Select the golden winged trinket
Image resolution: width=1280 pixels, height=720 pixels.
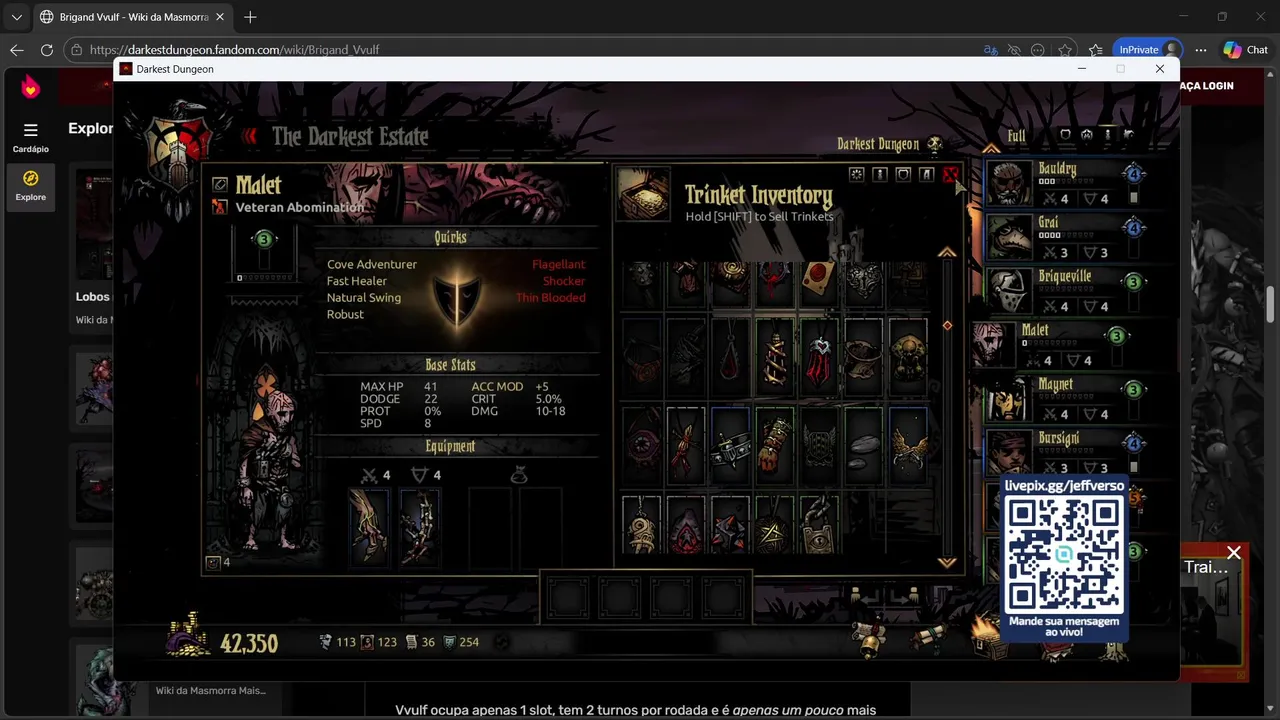pos(908,446)
